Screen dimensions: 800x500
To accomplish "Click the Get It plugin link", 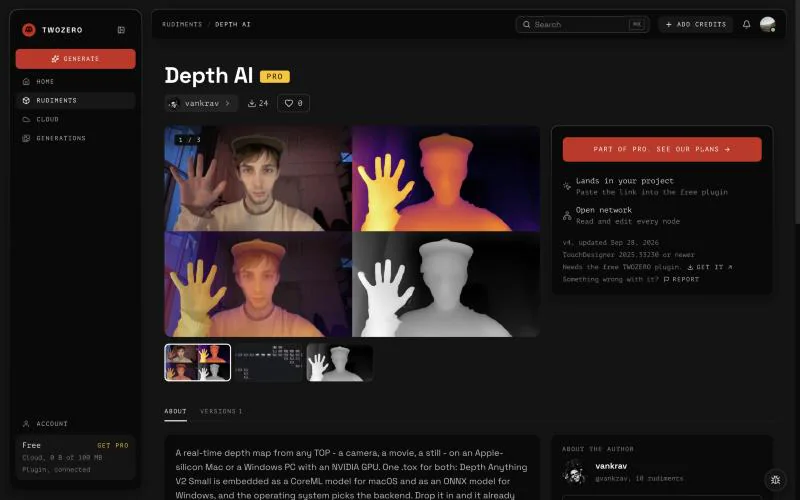I will click(x=710, y=267).
